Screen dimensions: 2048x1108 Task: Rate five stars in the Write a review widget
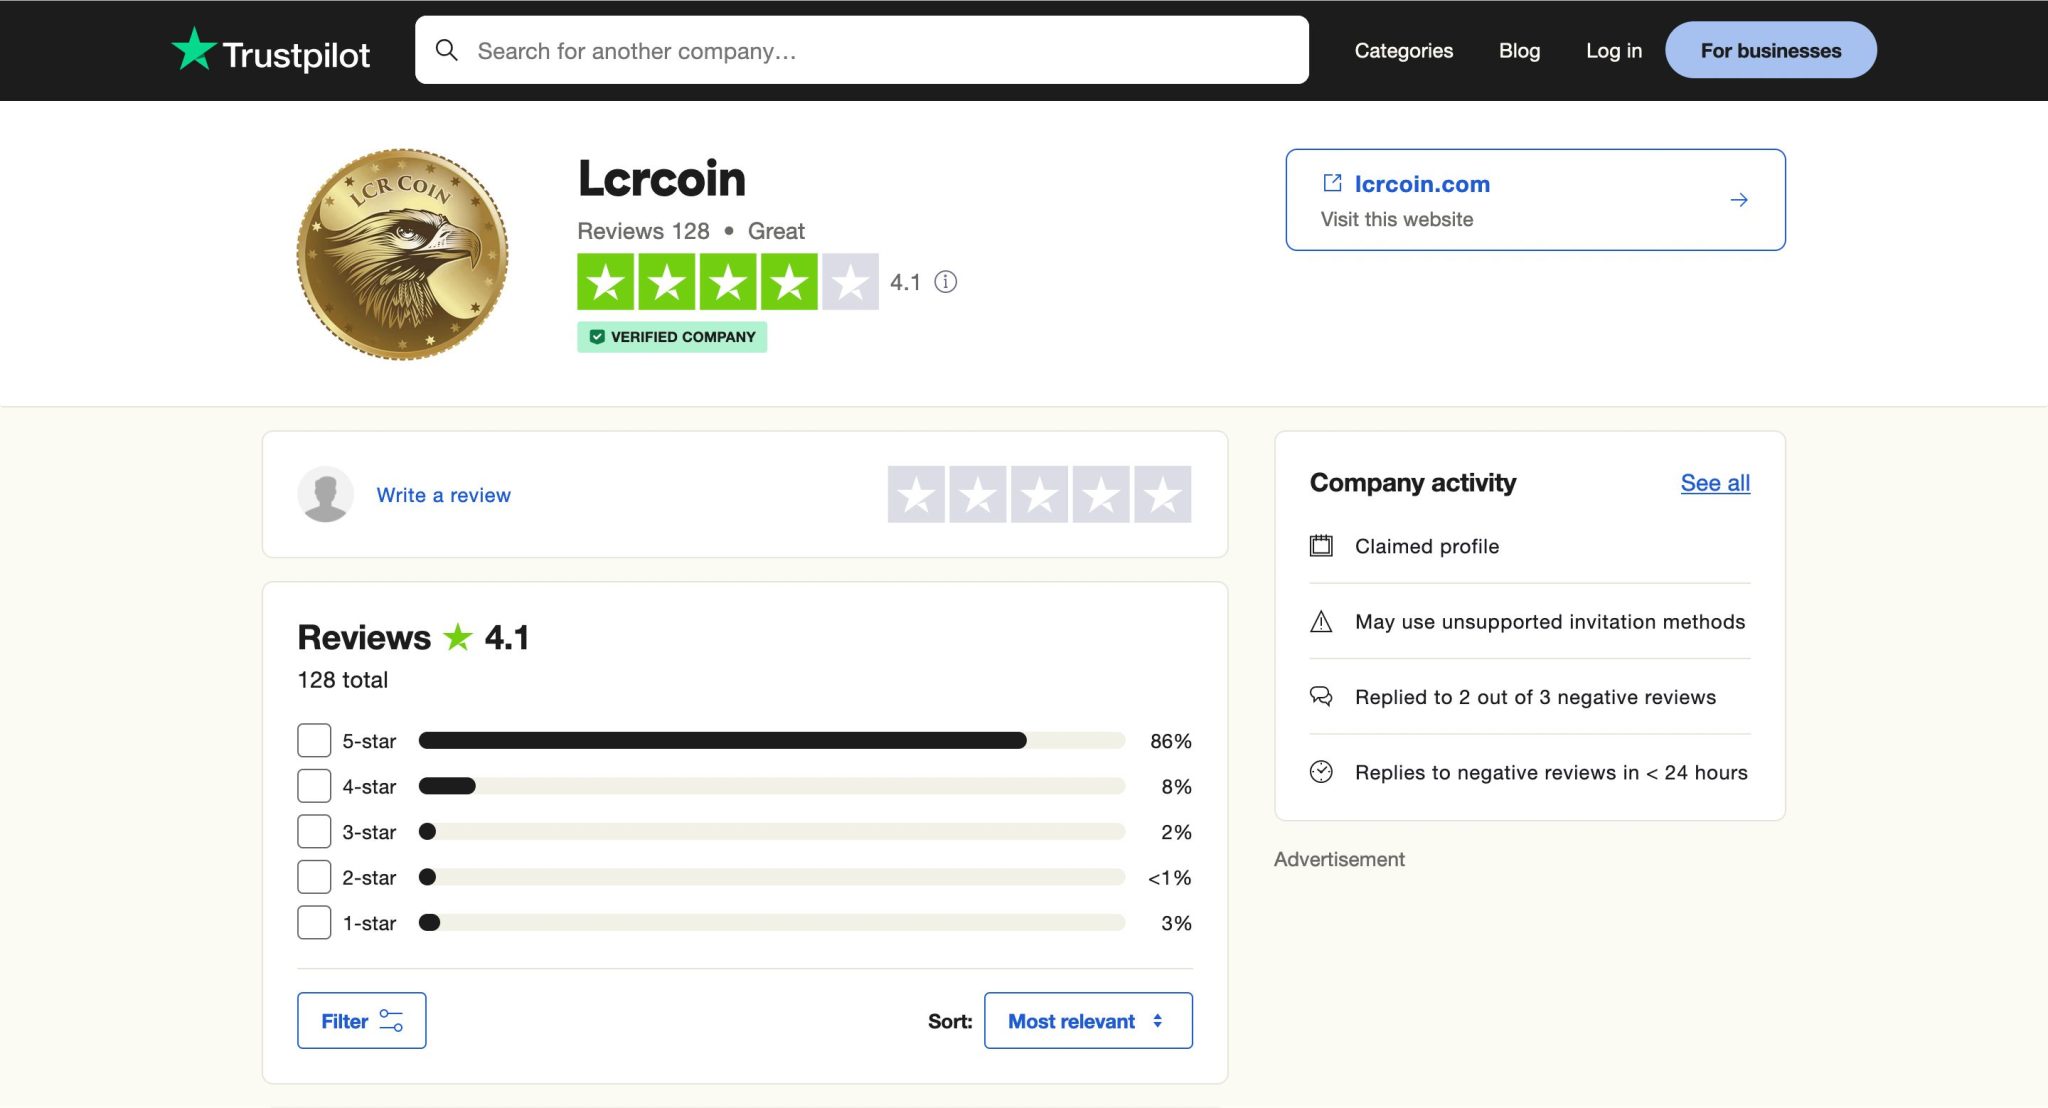point(1161,493)
